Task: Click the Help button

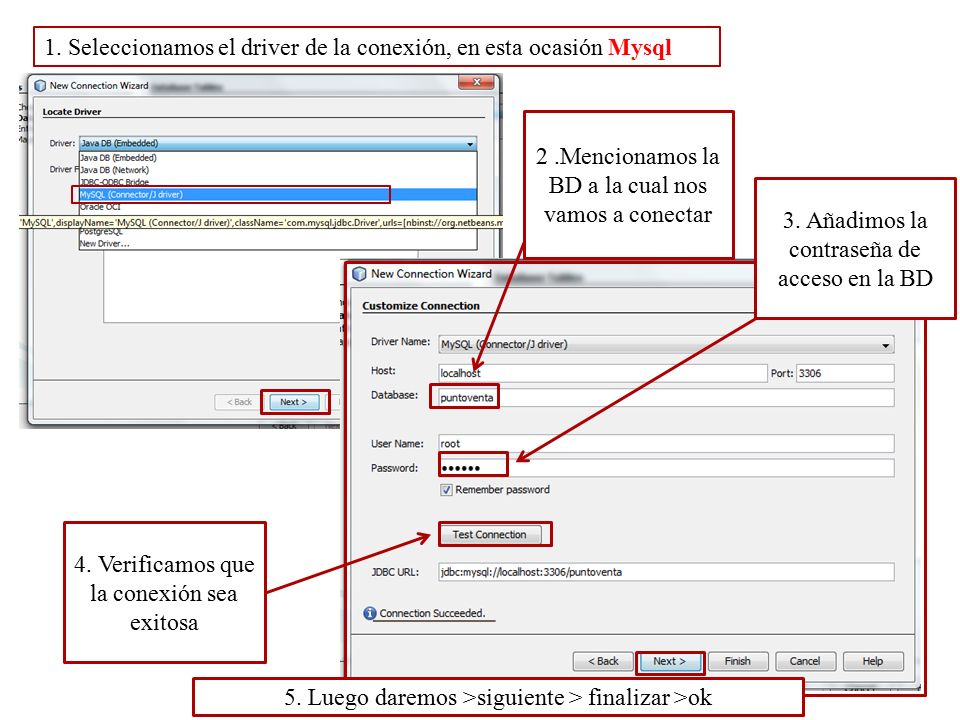Action: pyautogui.click(x=872, y=662)
